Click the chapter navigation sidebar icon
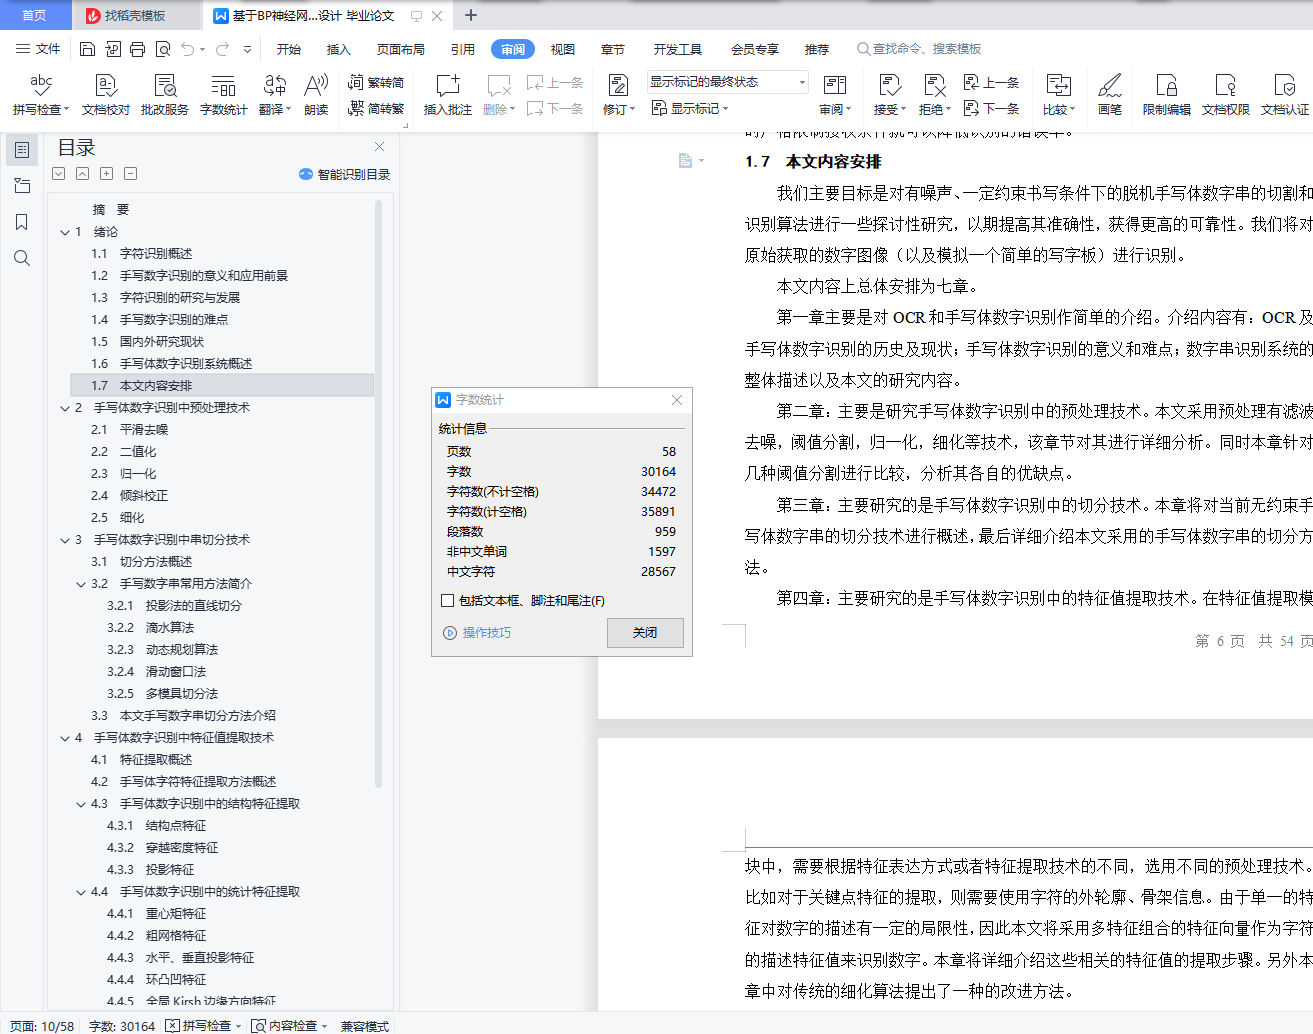This screenshot has height=1034, width=1313. [22, 186]
